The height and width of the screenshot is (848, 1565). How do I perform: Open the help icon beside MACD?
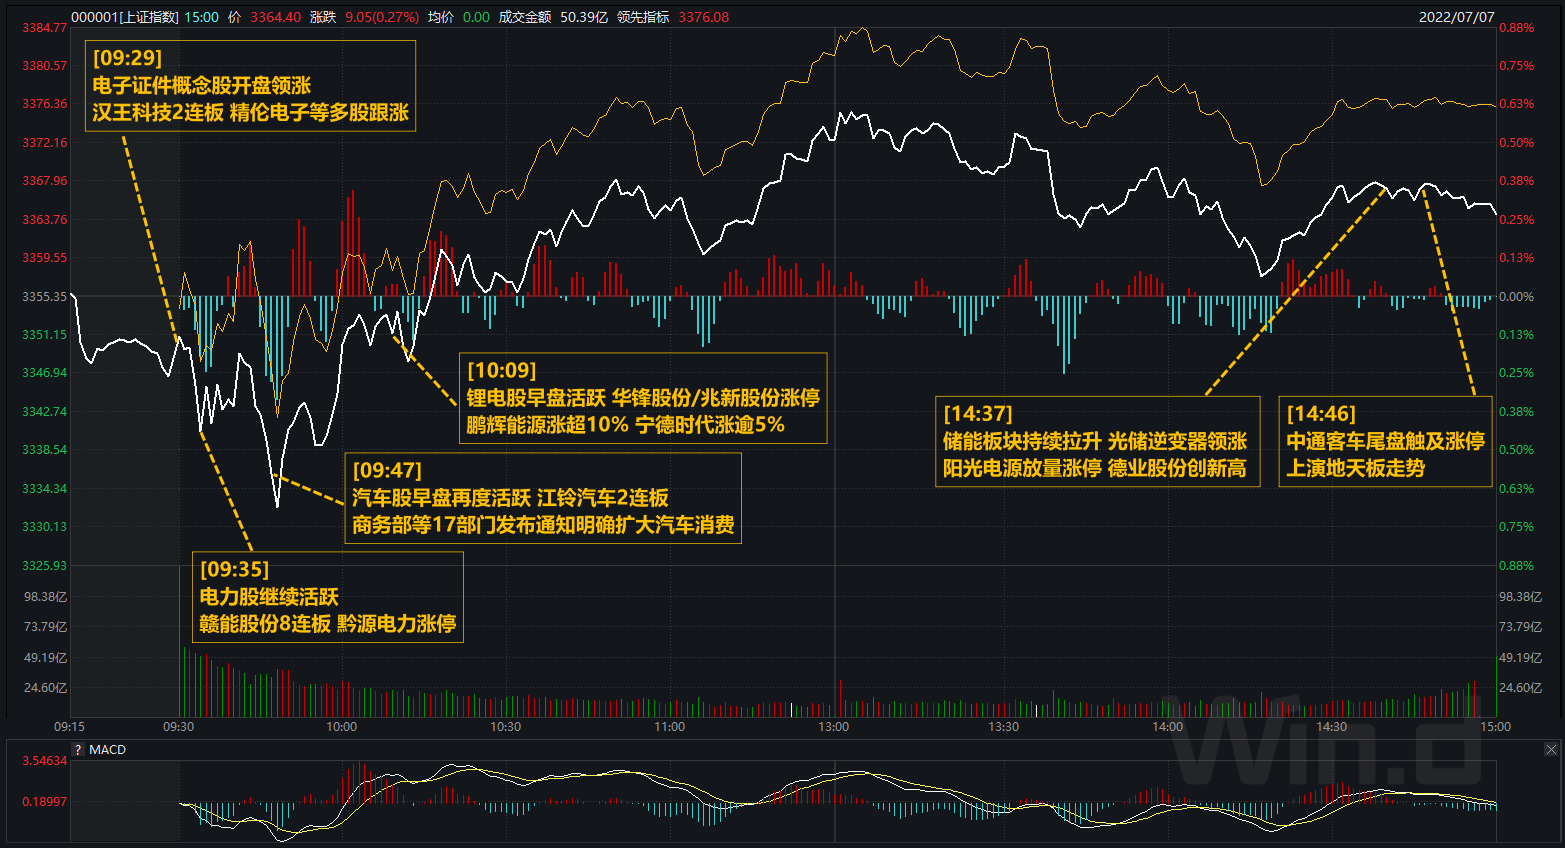(78, 750)
